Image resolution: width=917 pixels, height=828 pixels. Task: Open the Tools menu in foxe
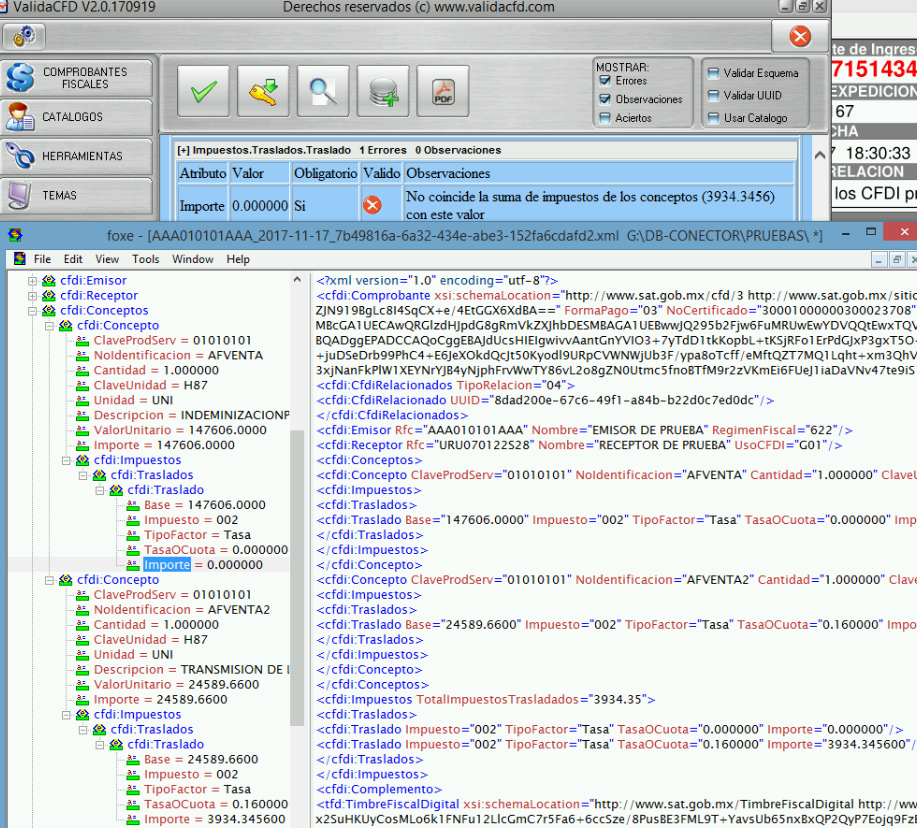click(146, 259)
